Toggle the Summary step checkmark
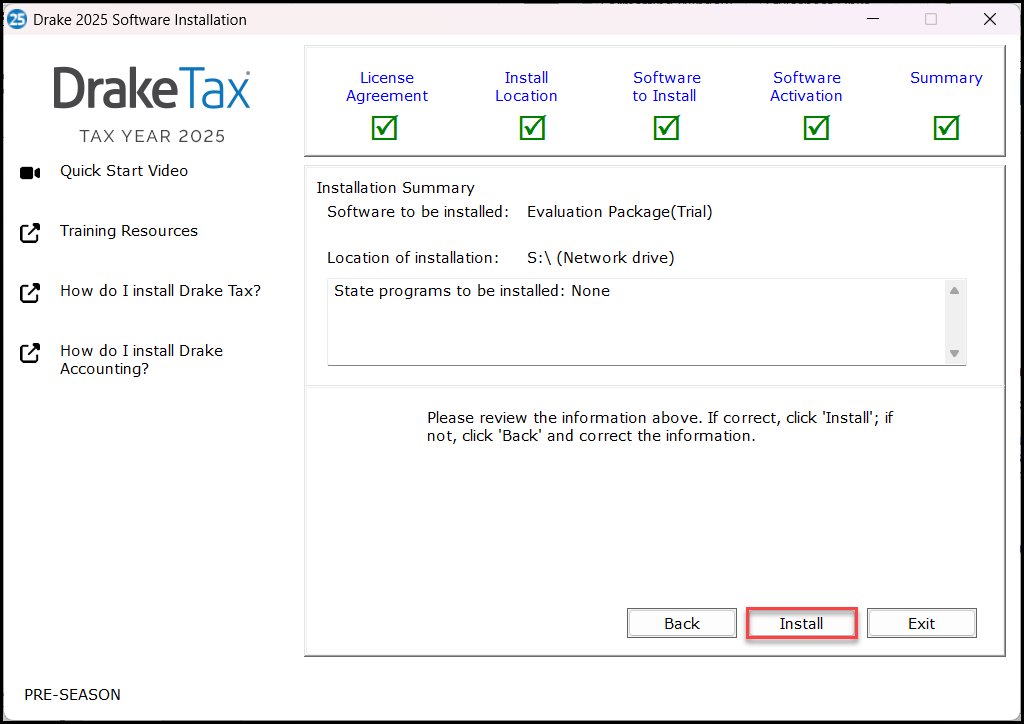 946,128
